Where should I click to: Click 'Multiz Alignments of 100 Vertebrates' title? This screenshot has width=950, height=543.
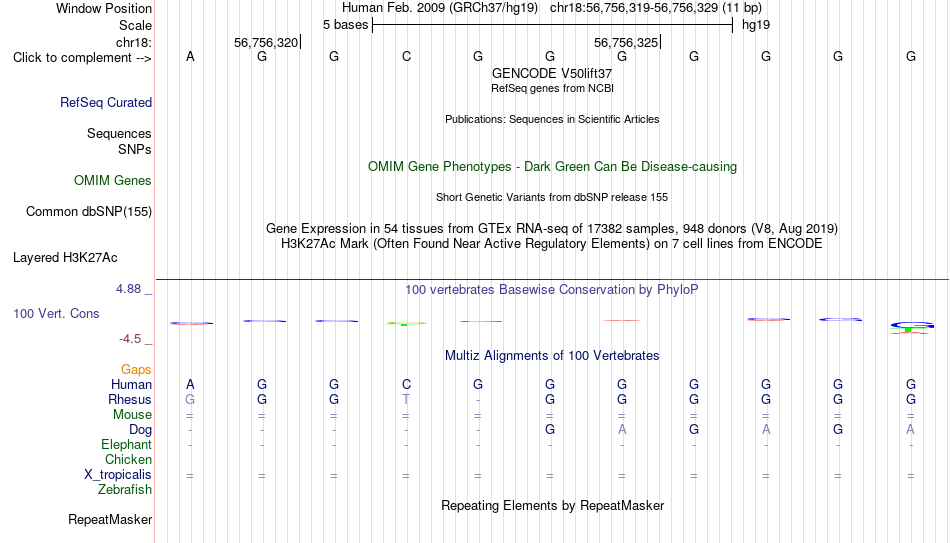pos(552,356)
